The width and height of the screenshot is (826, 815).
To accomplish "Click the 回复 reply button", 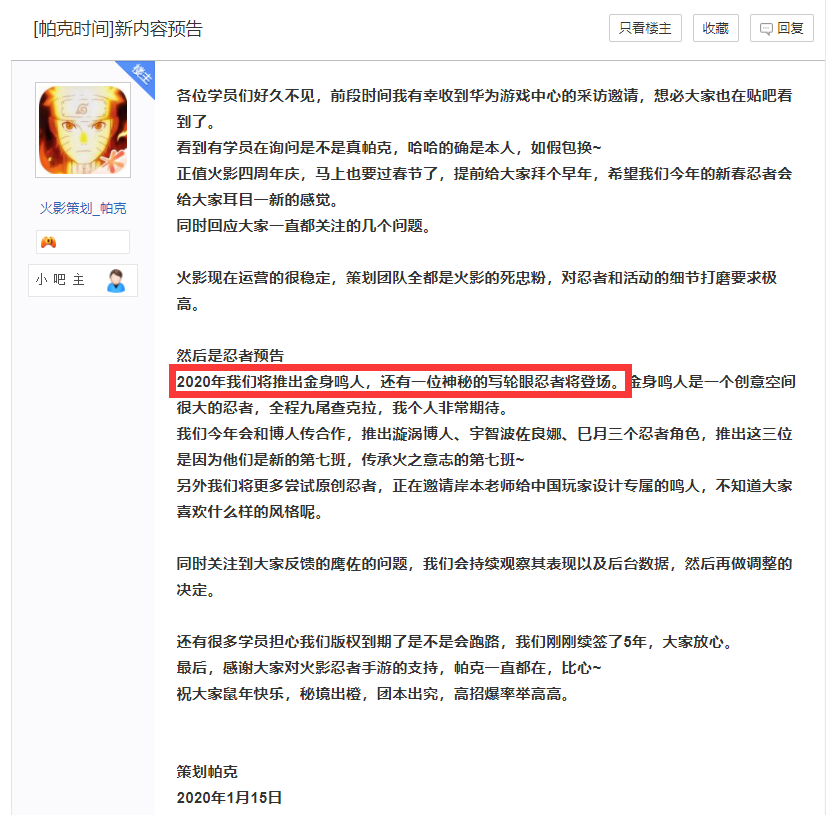I will pos(781,28).
